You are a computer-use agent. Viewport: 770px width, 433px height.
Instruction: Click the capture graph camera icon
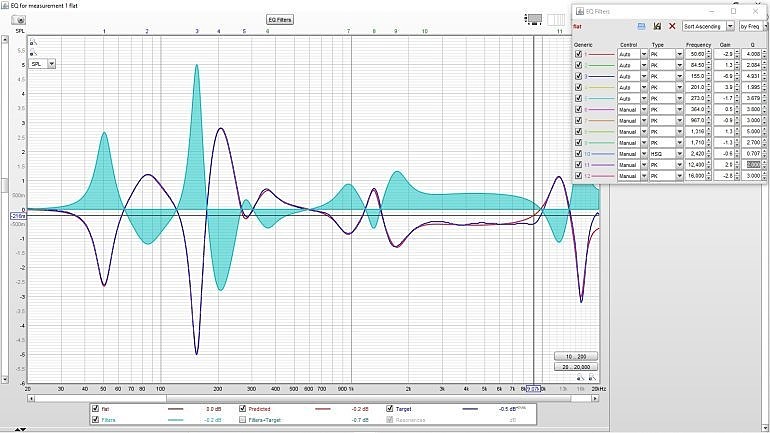click(x=19, y=20)
